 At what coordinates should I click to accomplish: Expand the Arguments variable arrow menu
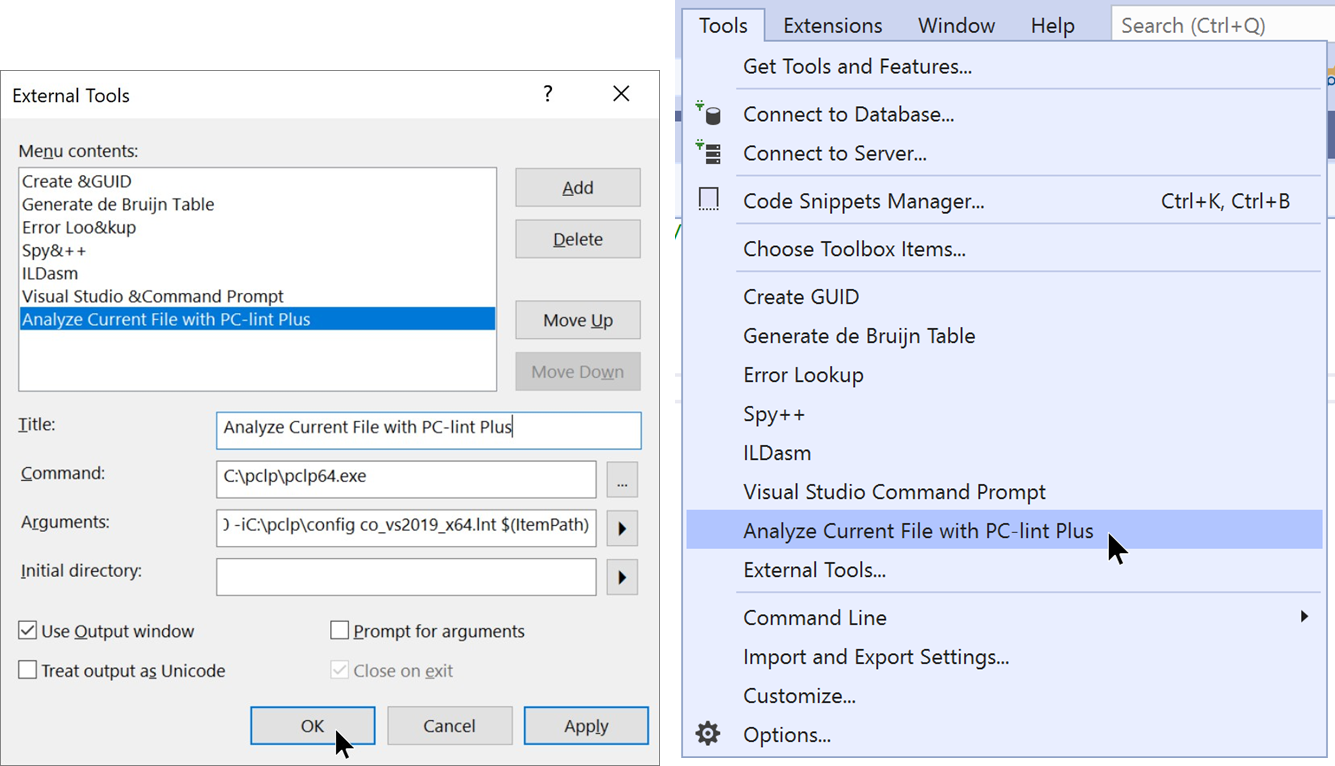point(622,528)
